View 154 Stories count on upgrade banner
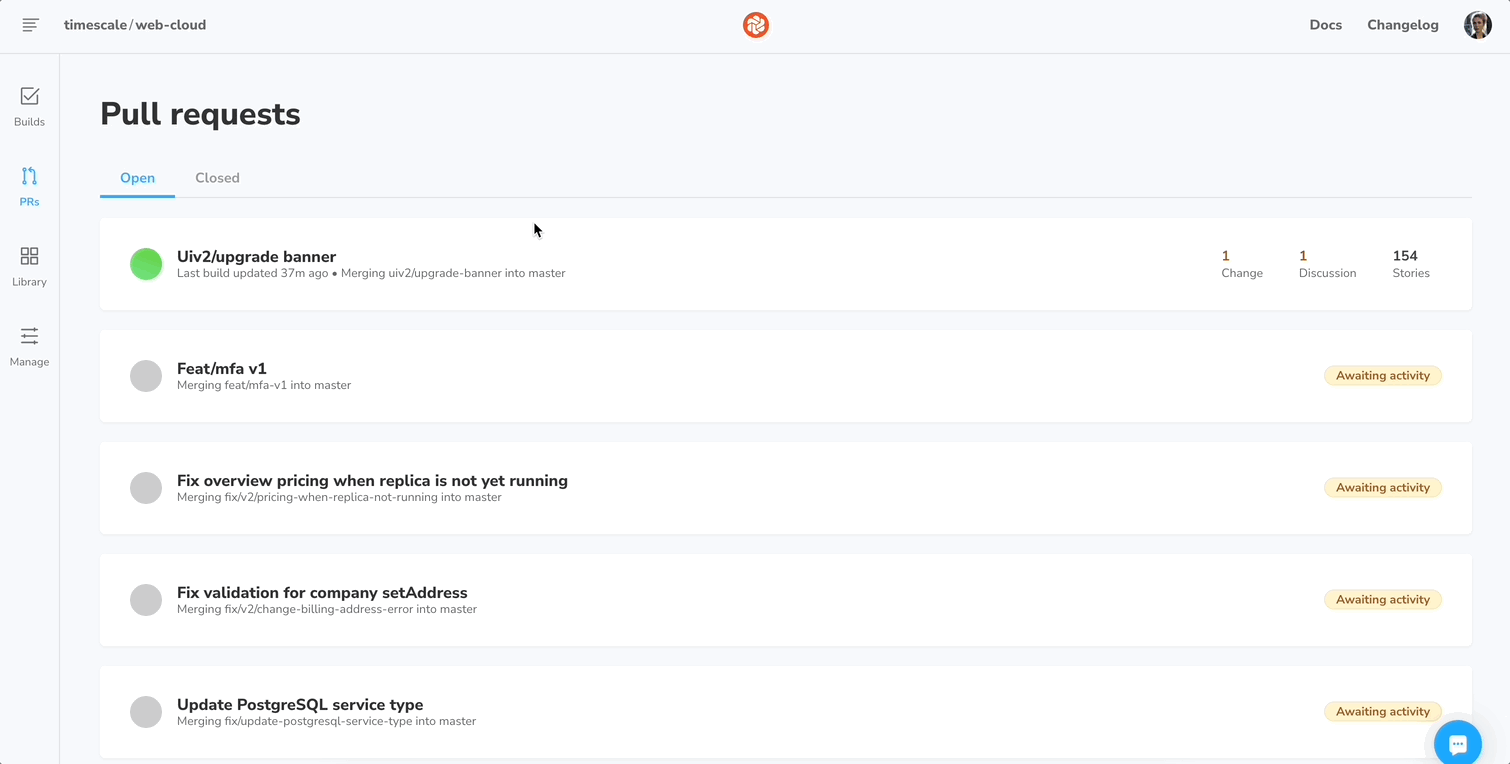 tap(1410, 264)
